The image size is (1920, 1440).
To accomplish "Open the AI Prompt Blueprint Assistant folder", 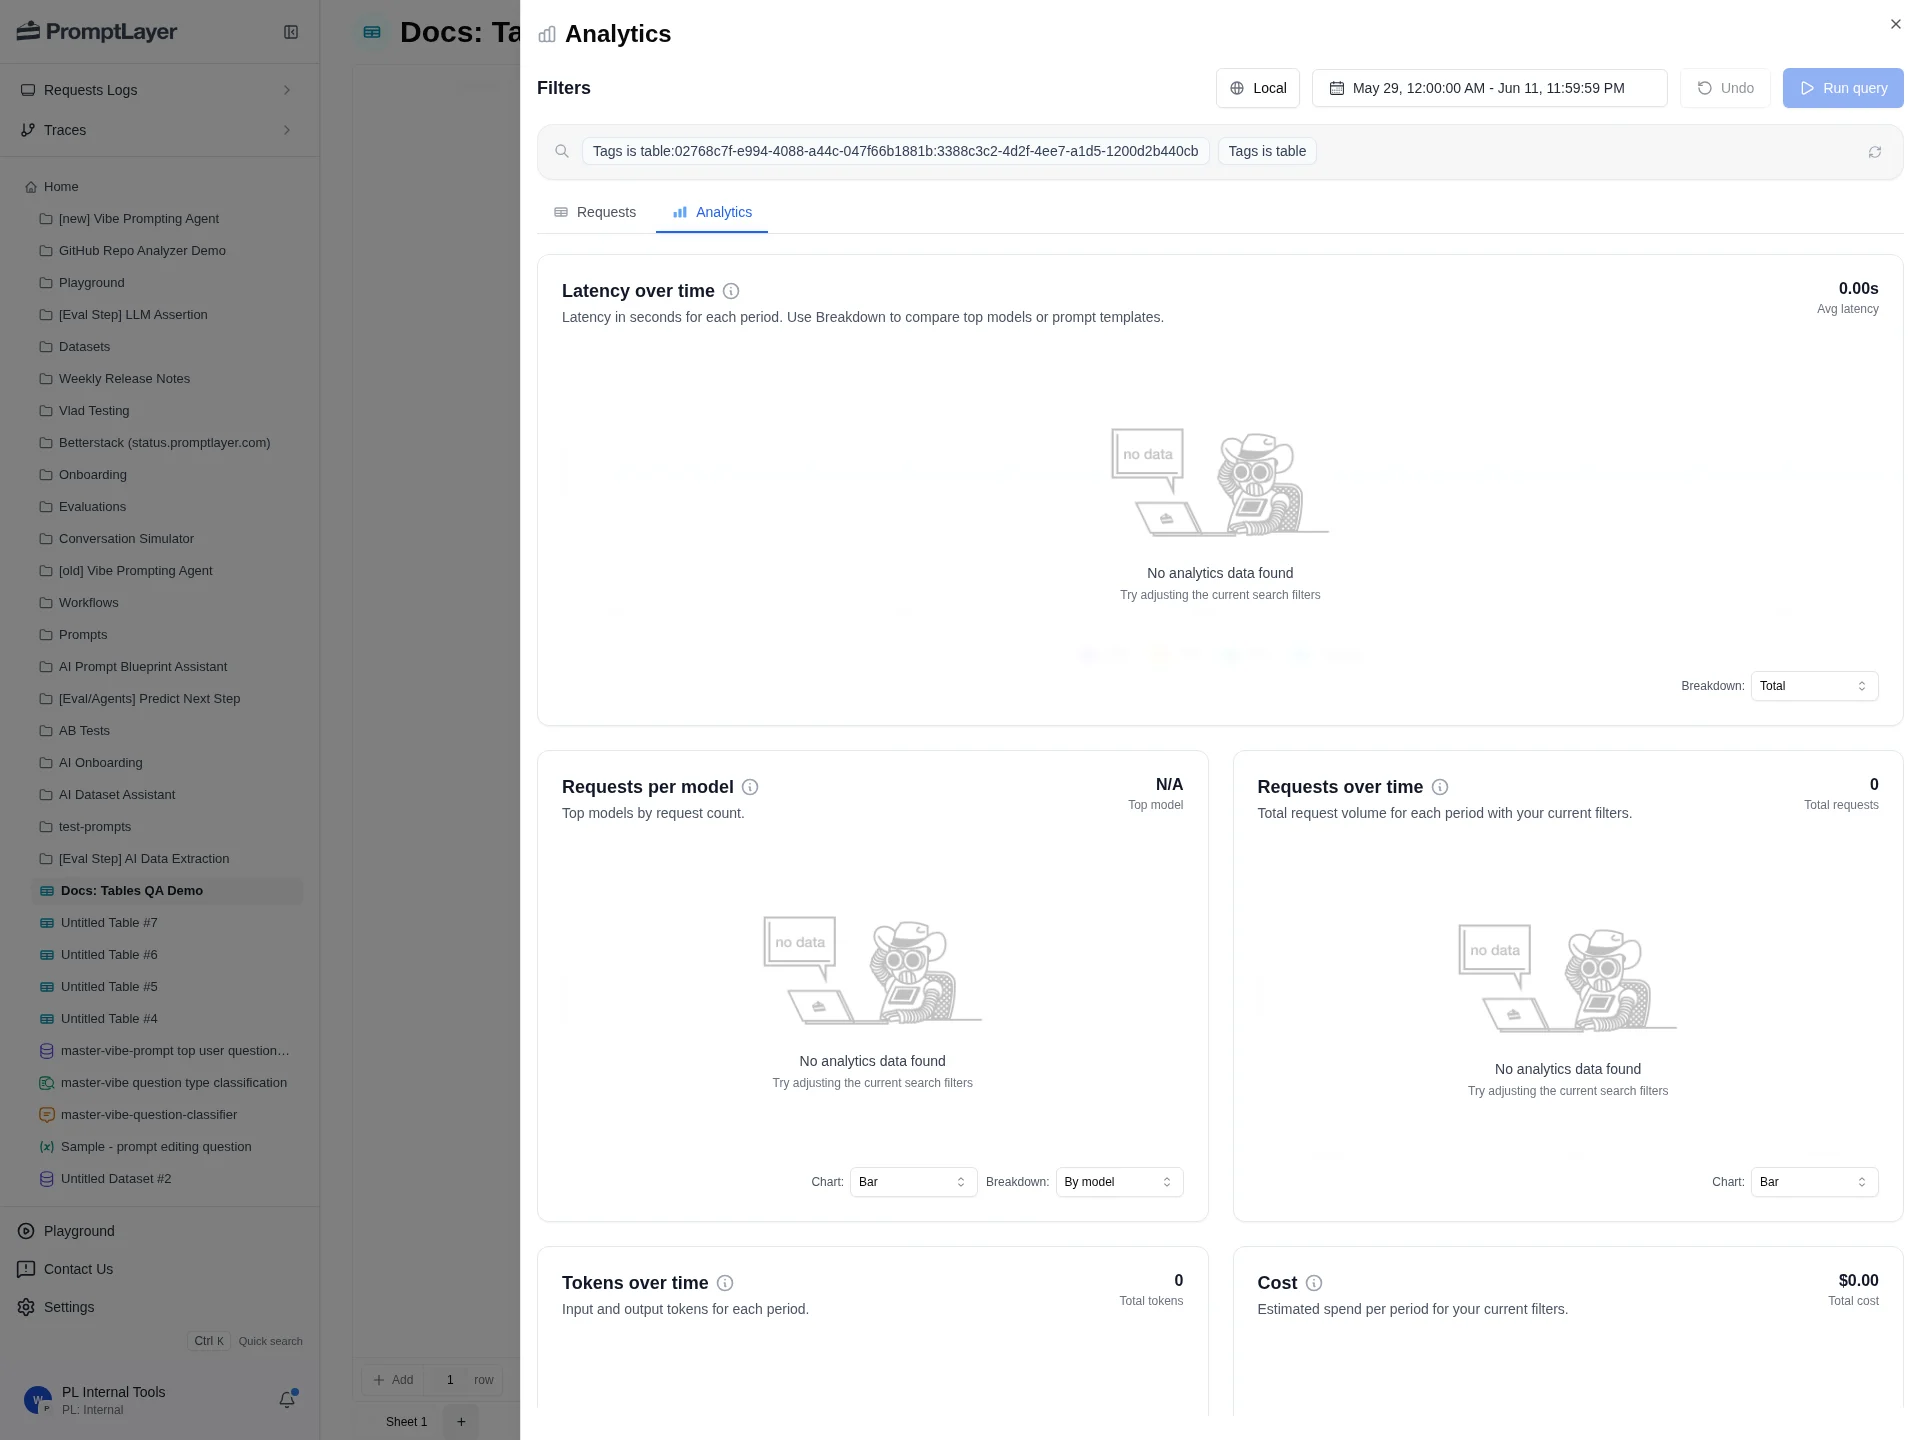I will pos(143,667).
